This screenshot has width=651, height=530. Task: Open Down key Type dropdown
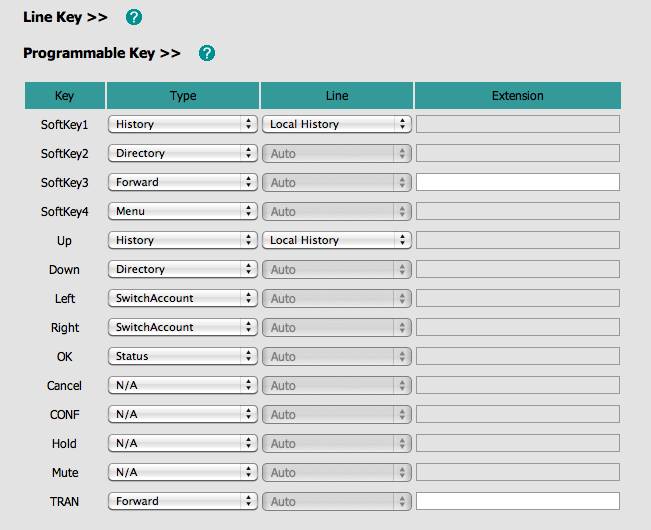pos(183,269)
